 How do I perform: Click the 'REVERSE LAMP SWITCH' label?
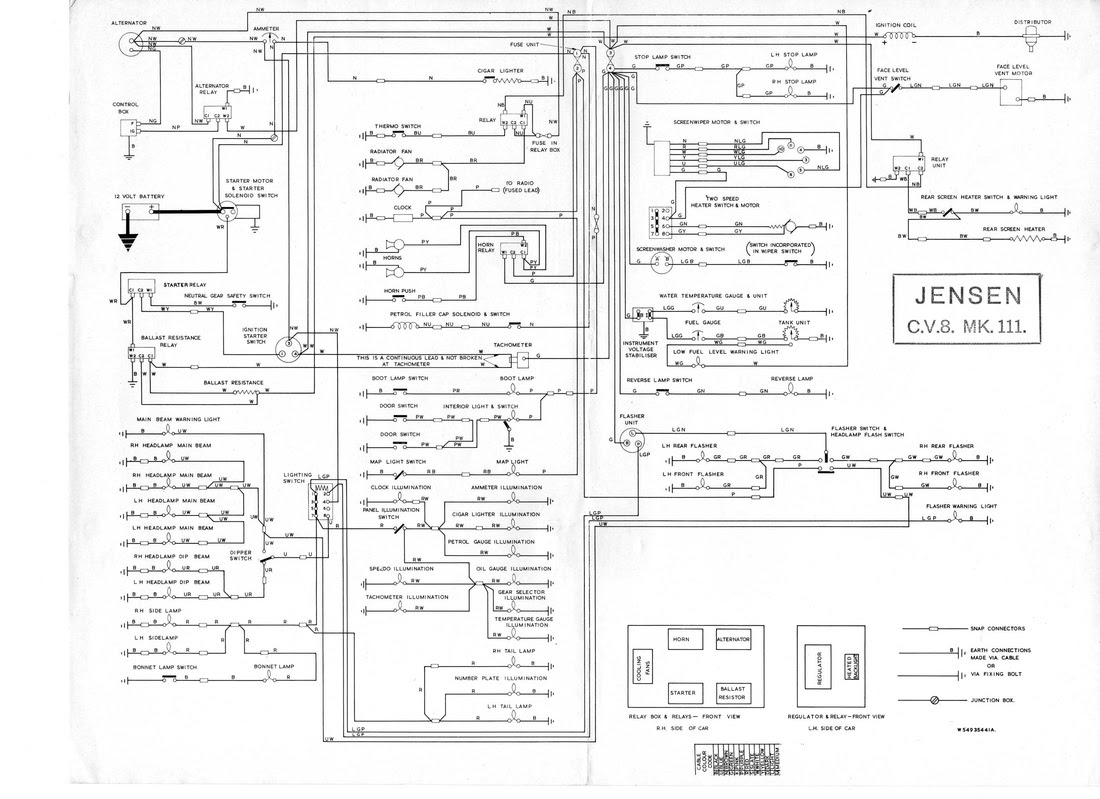[659, 380]
